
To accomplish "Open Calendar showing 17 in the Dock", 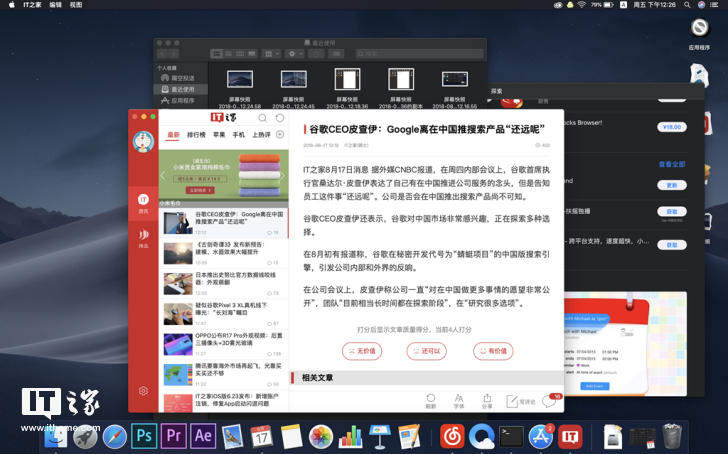I will (262, 436).
